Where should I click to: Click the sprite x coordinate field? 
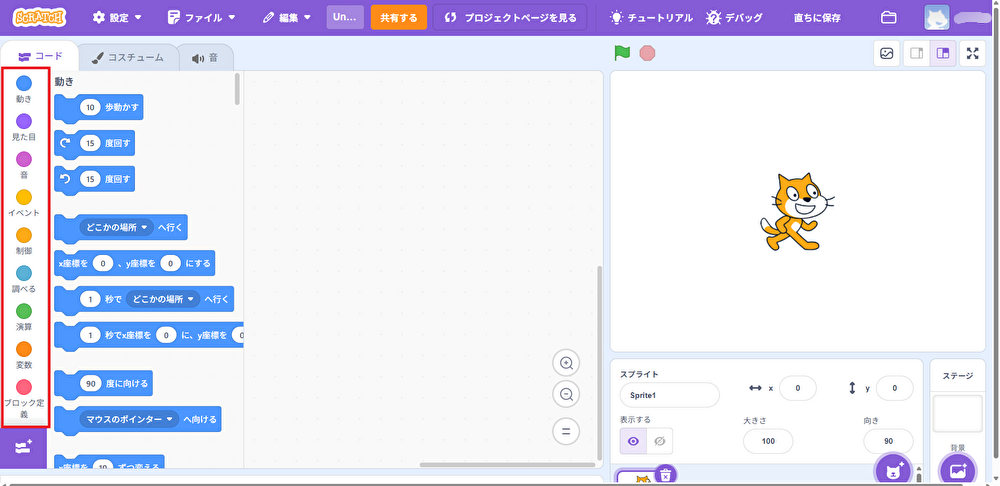click(x=797, y=388)
